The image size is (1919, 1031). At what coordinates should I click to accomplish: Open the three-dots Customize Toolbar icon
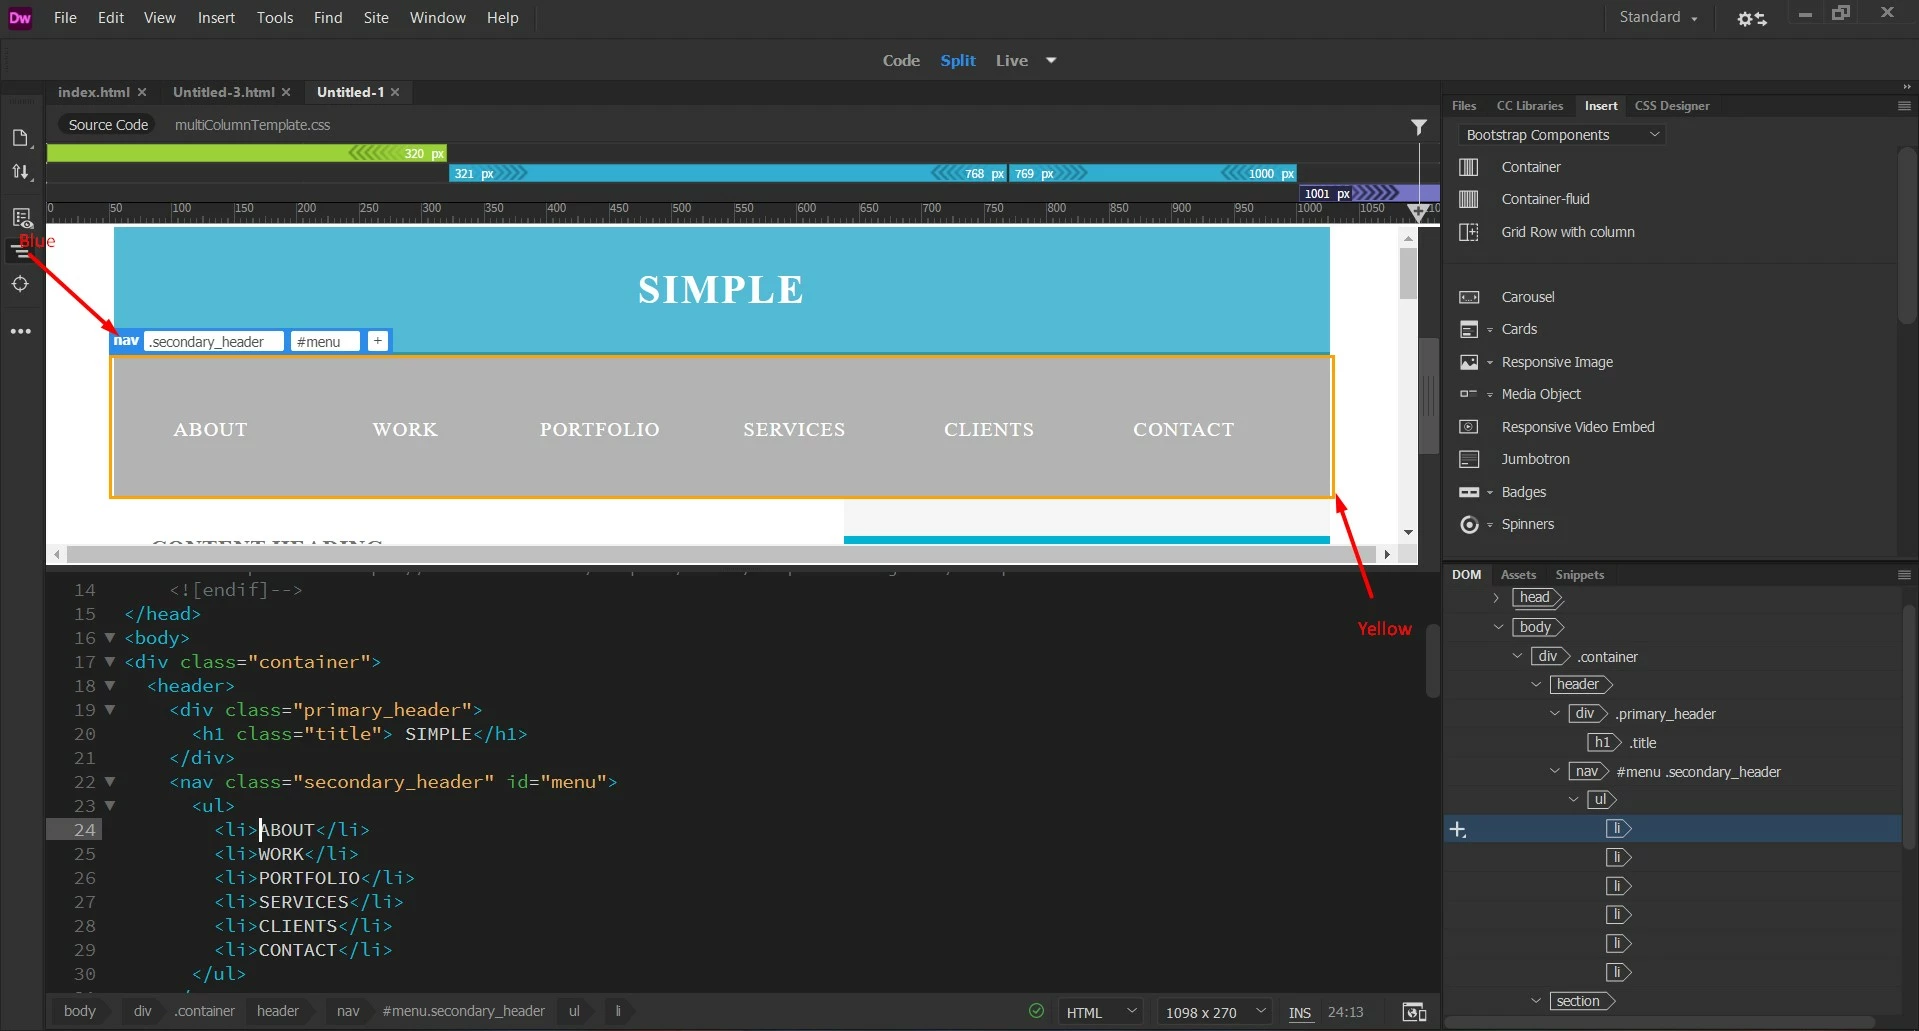(x=21, y=331)
